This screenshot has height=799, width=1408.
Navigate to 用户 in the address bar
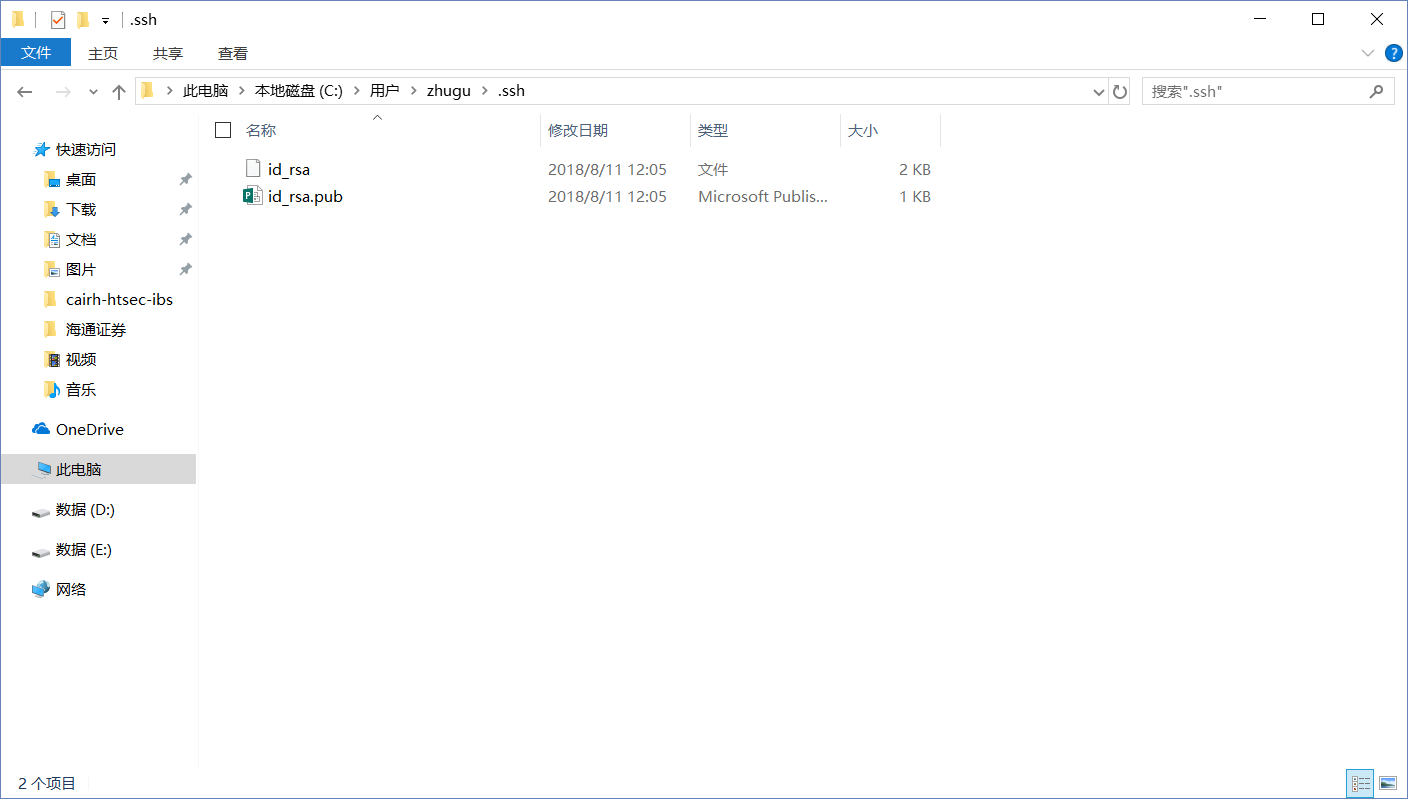coord(384,91)
